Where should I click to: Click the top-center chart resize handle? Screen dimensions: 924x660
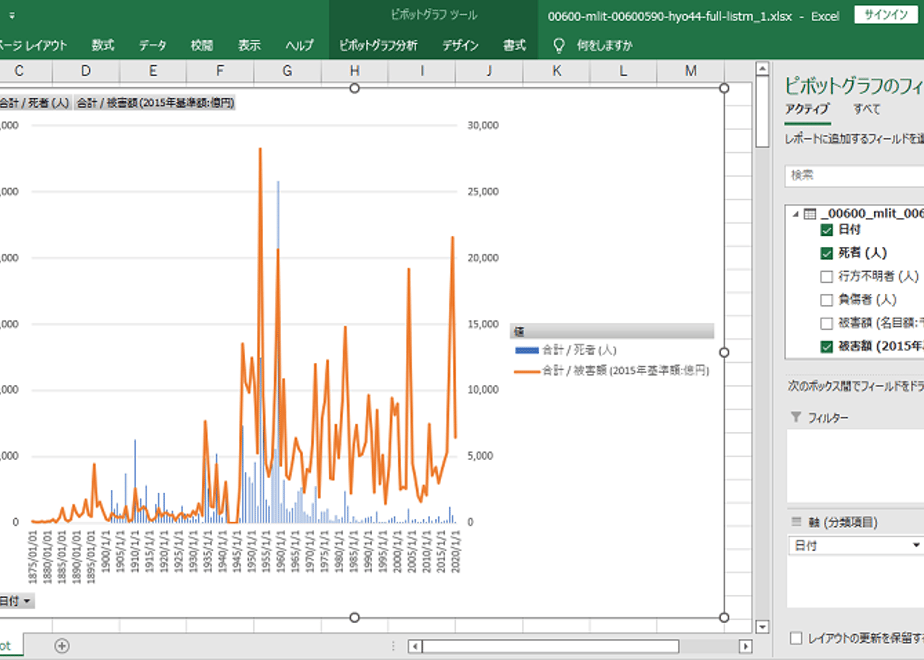[354, 88]
